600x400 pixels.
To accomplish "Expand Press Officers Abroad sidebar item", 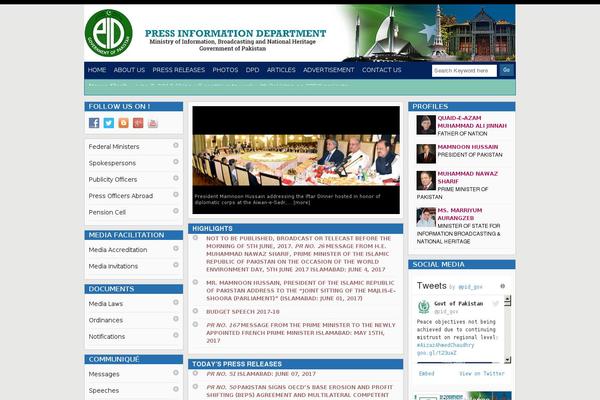I will coord(176,195).
